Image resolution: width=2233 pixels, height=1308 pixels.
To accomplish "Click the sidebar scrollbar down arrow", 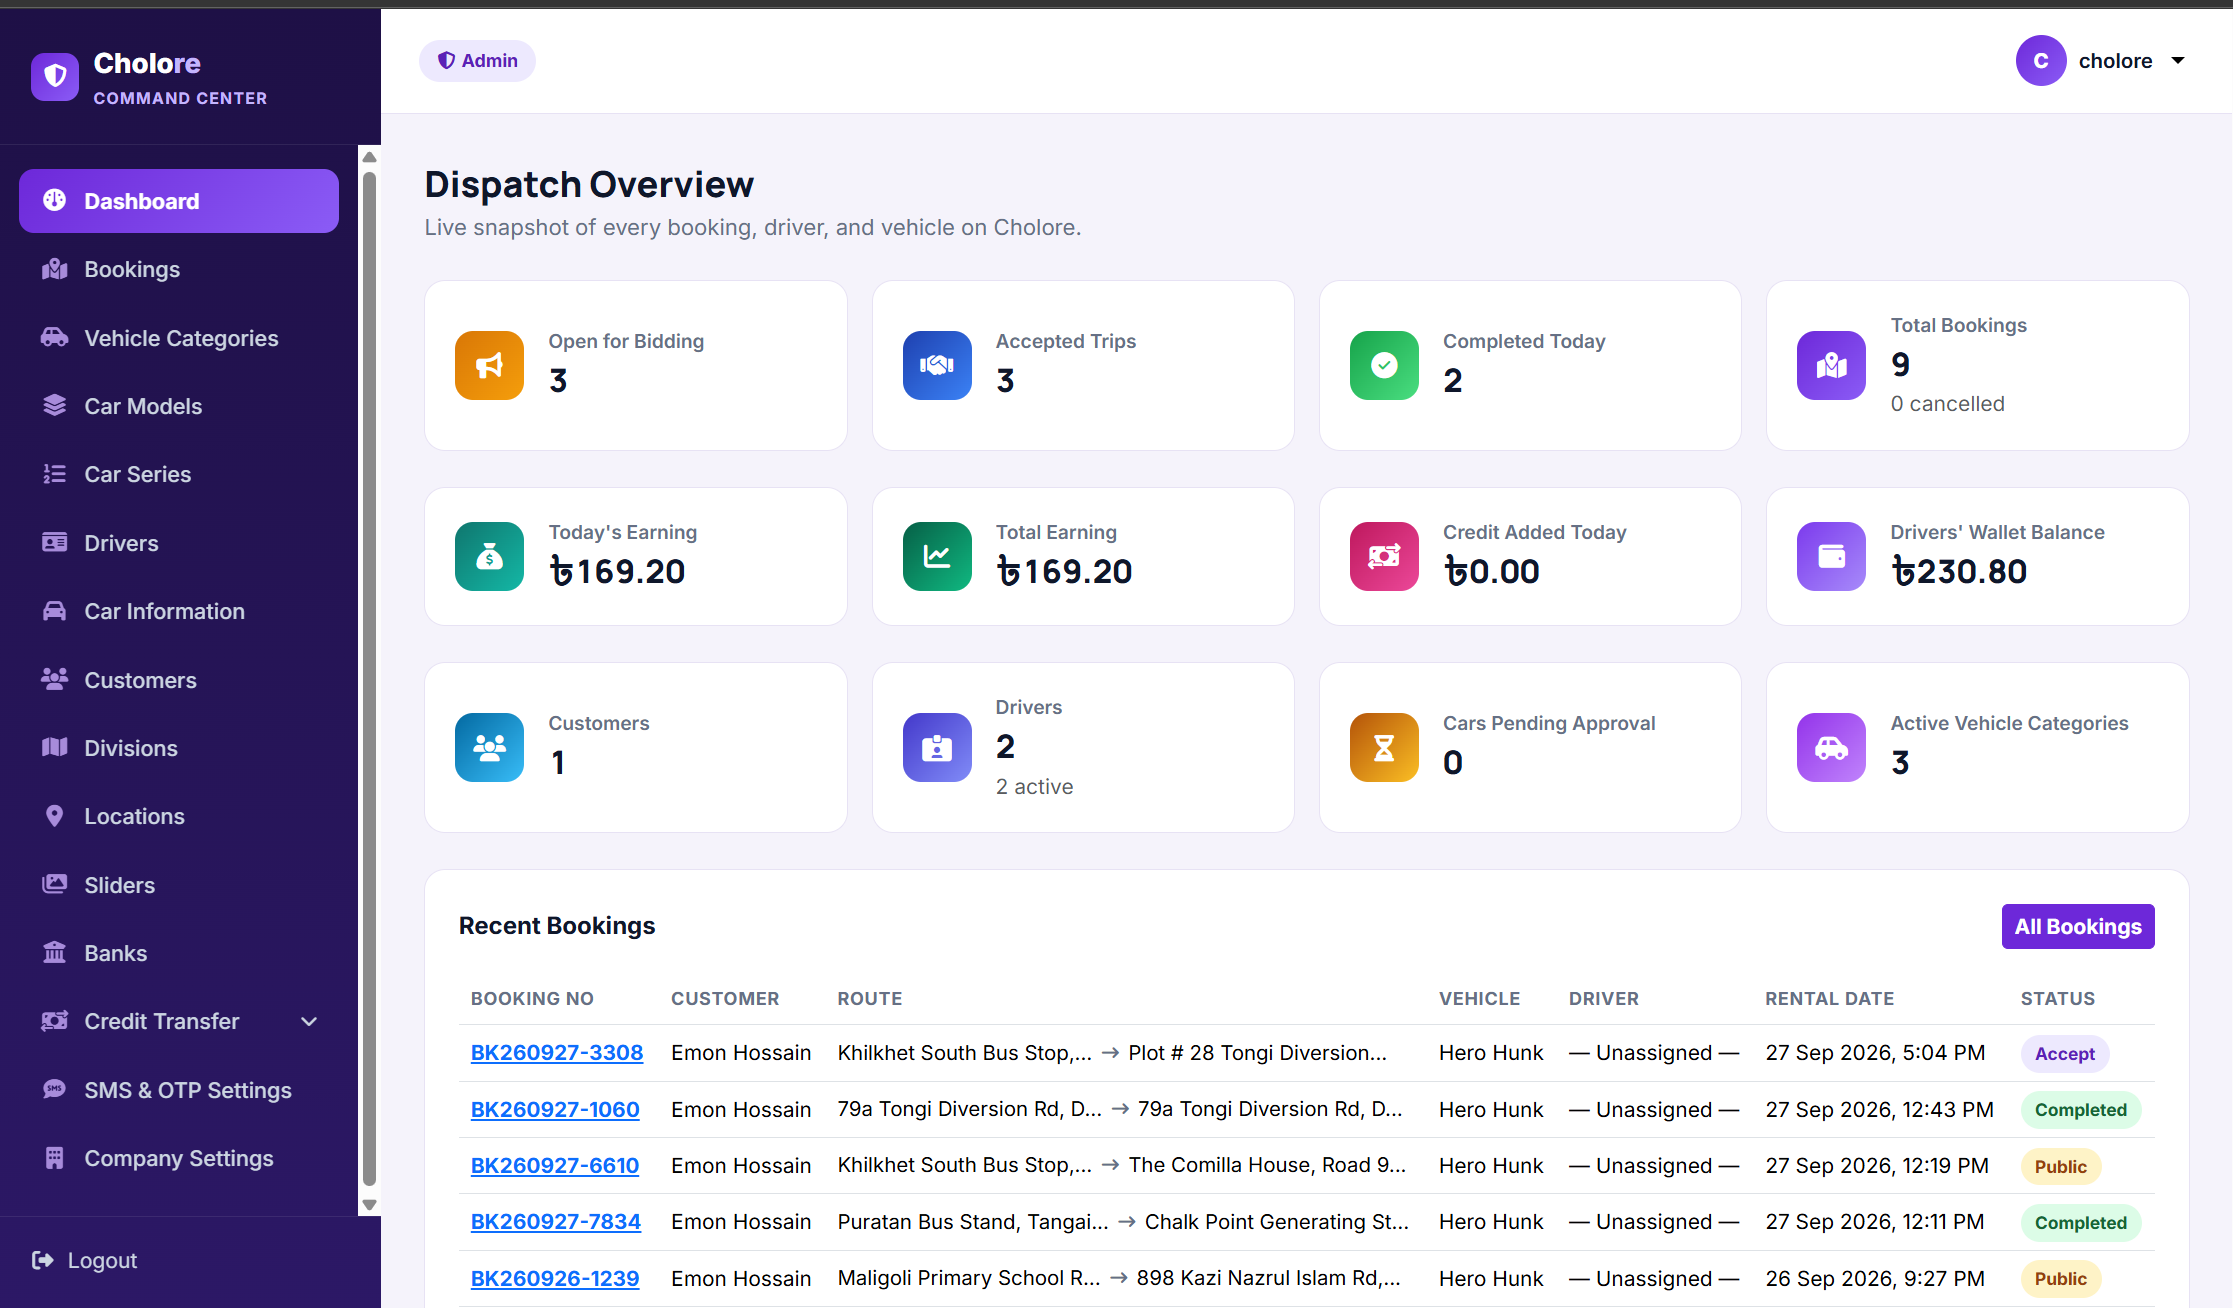I will click(x=369, y=1205).
